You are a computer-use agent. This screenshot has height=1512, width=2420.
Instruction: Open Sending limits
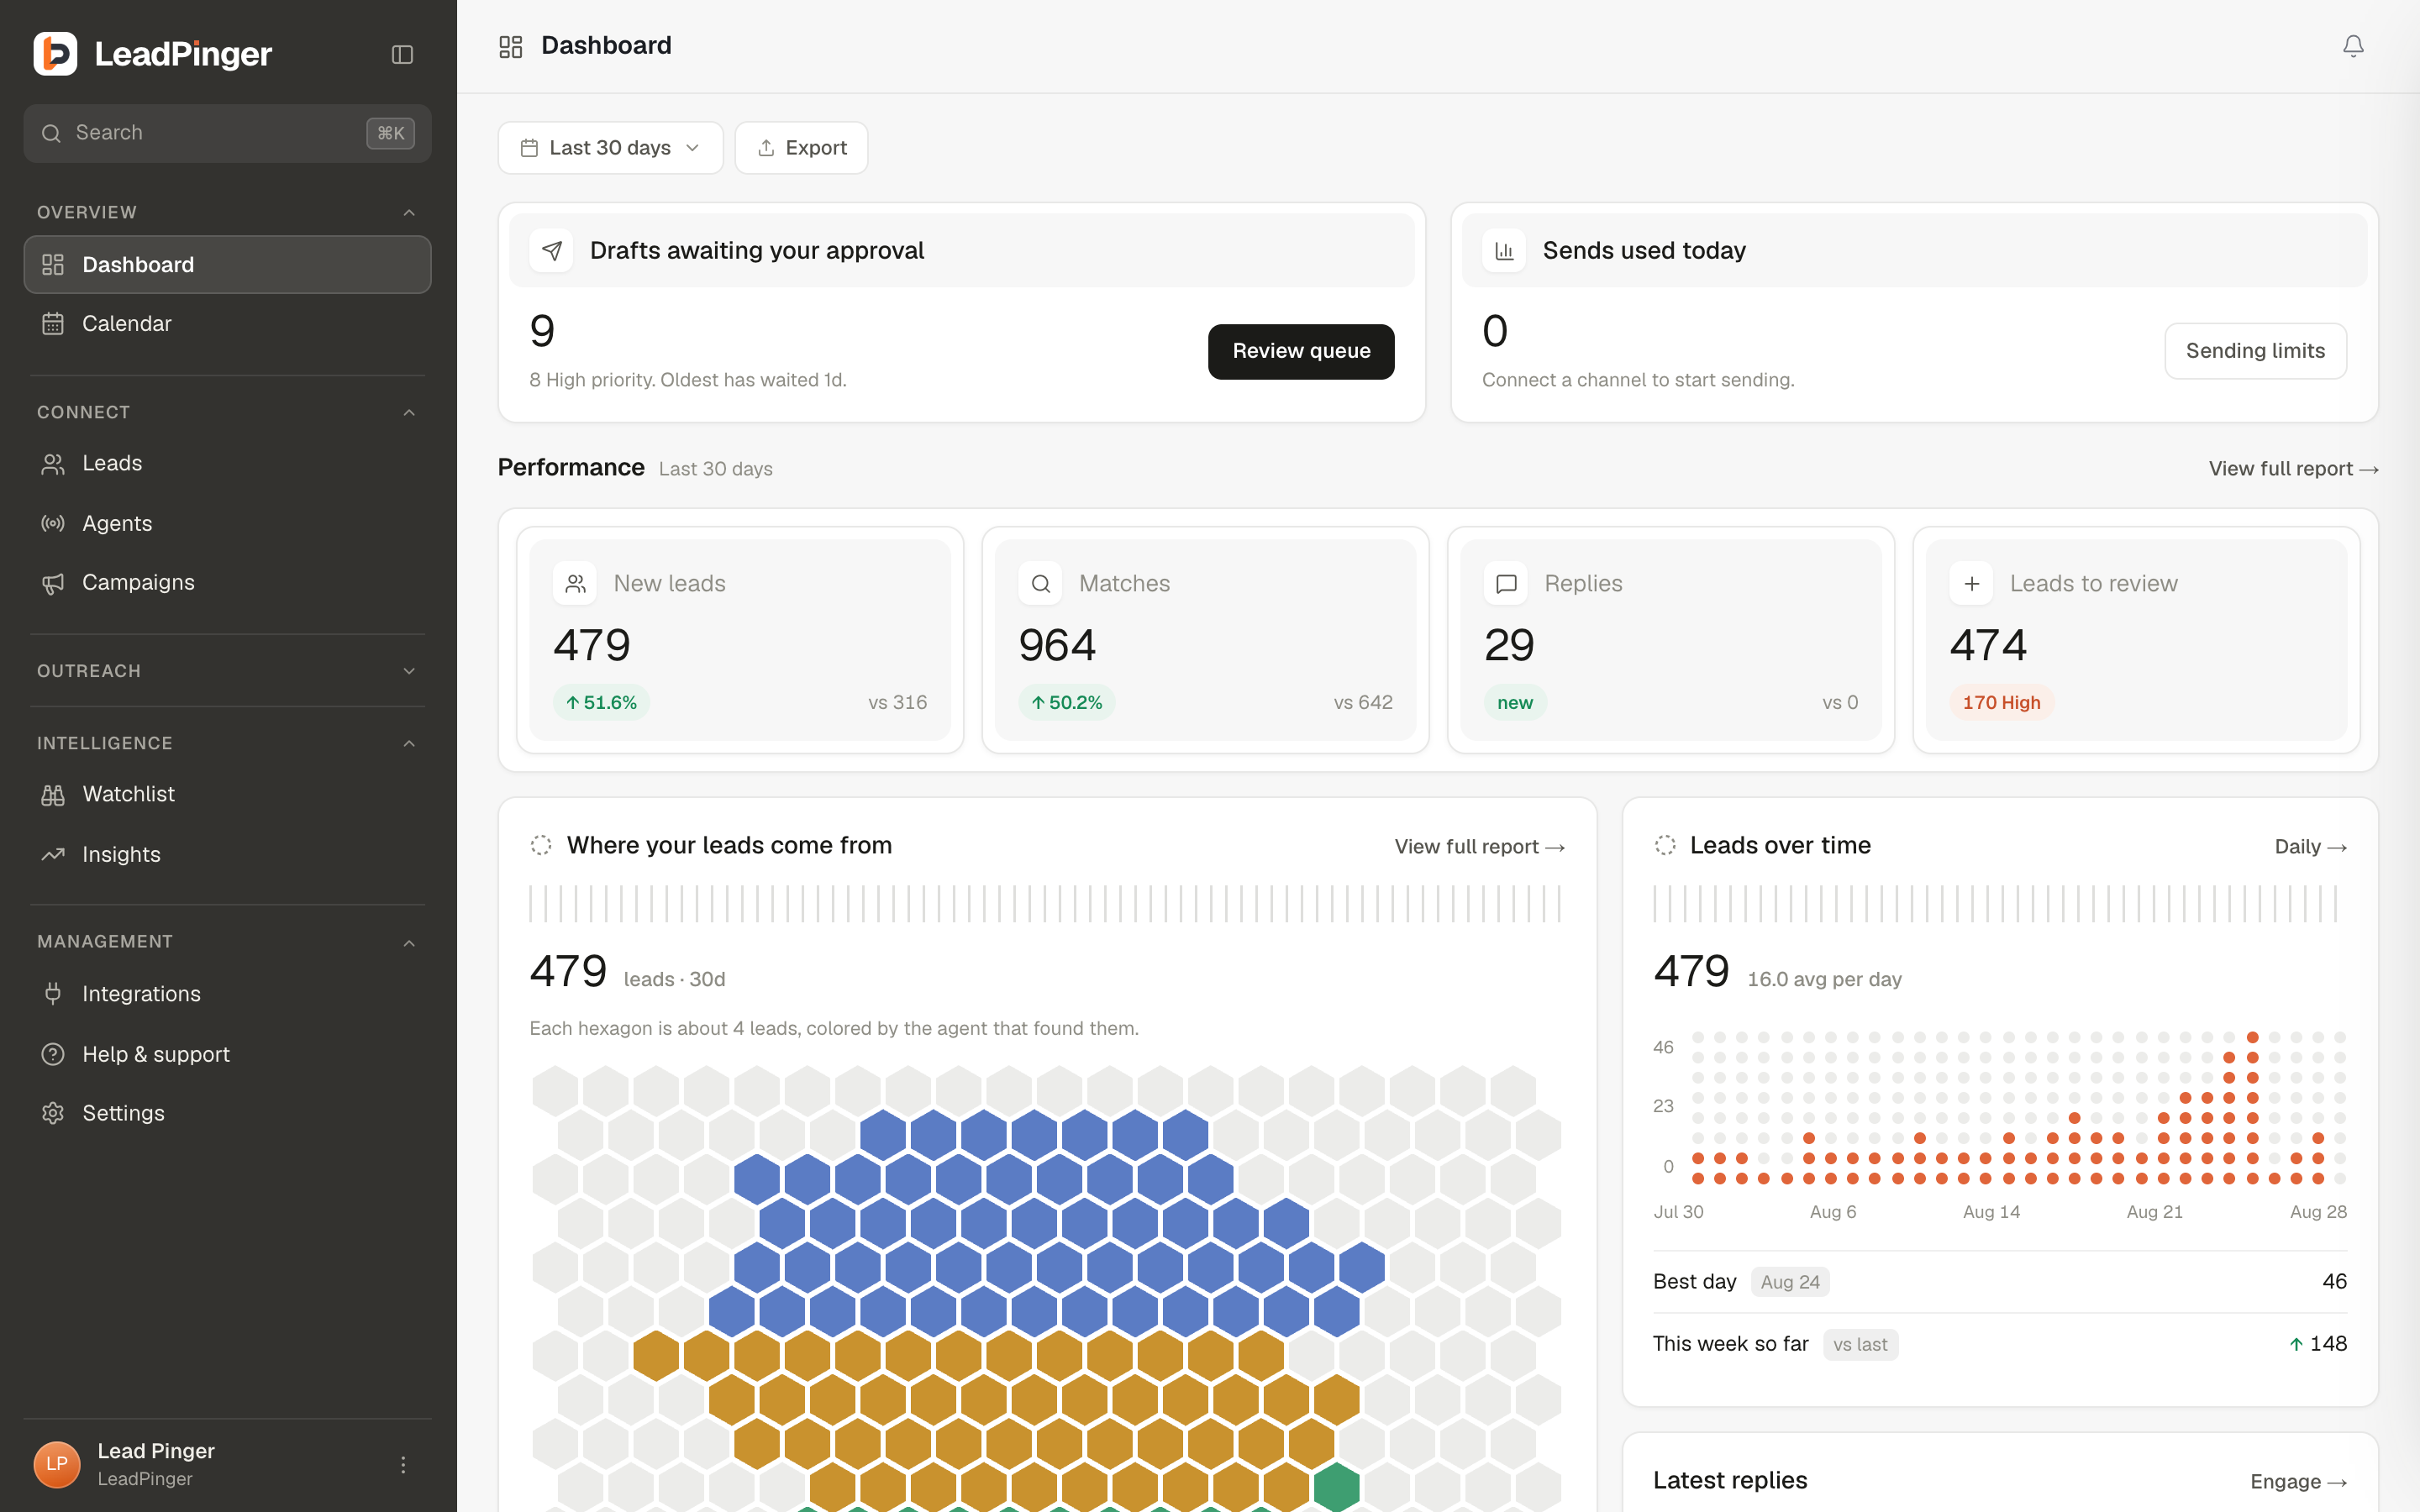(2255, 351)
